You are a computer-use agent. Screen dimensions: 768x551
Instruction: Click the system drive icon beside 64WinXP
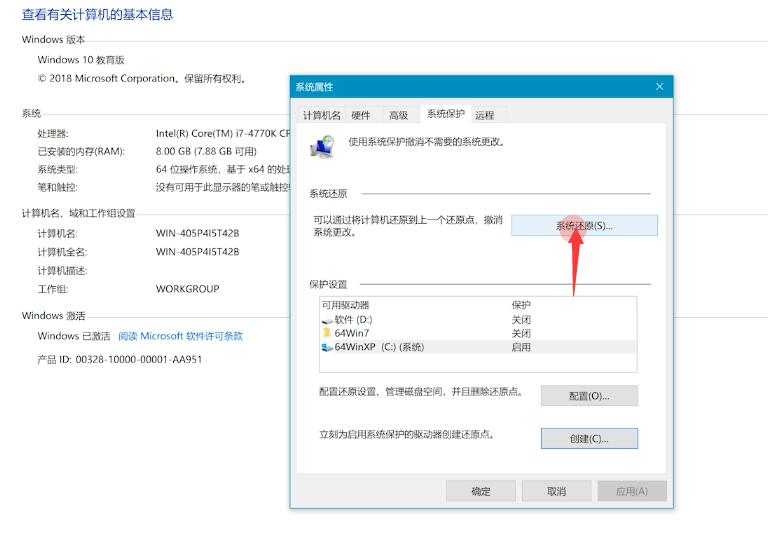pyautogui.click(x=327, y=347)
